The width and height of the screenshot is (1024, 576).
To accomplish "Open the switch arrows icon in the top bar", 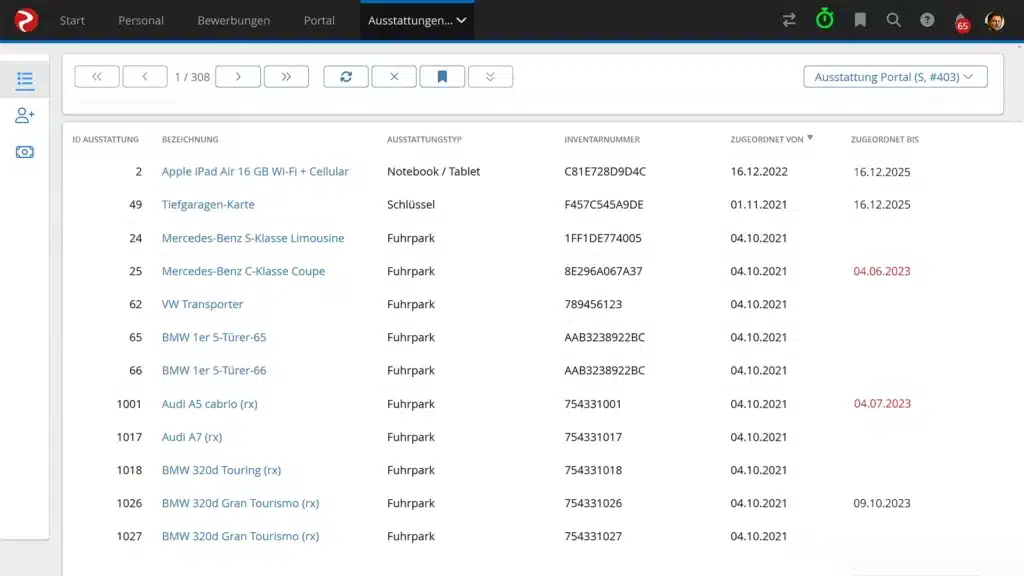I will [789, 20].
